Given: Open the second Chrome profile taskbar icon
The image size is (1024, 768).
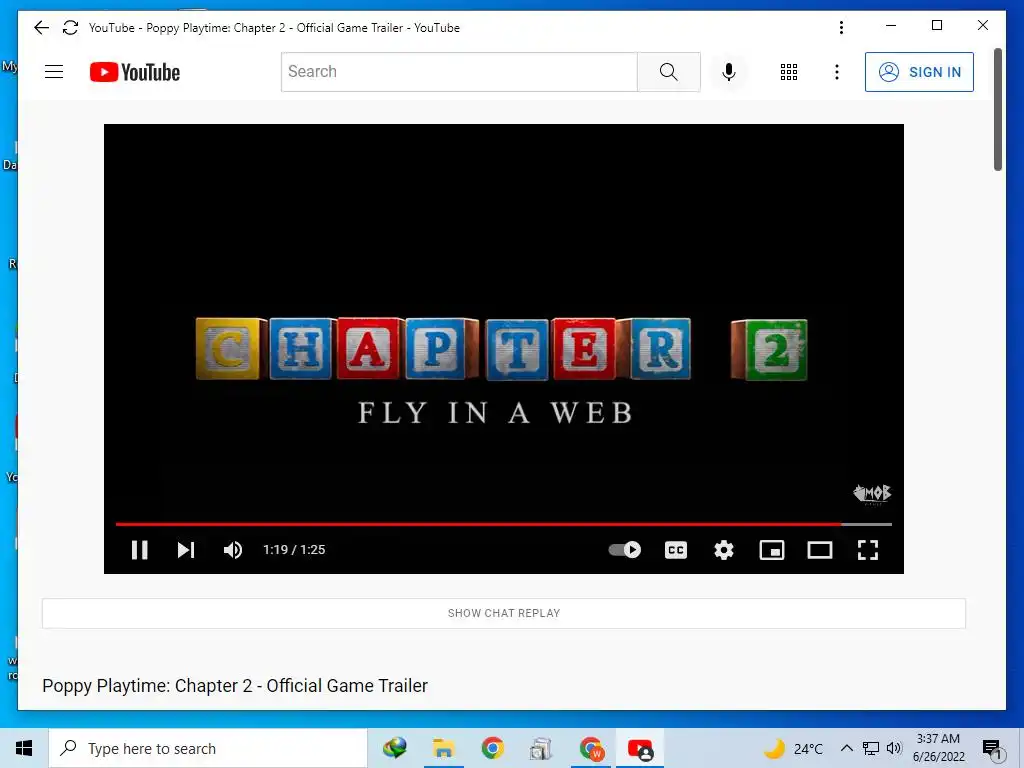Looking at the screenshot, I should click(592, 748).
